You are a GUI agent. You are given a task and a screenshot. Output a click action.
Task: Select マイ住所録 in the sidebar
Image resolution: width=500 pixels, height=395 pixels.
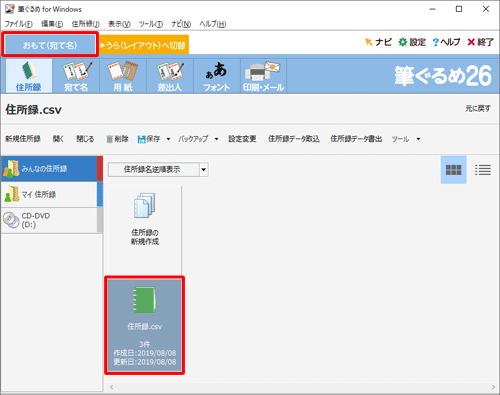coord(49,194)
